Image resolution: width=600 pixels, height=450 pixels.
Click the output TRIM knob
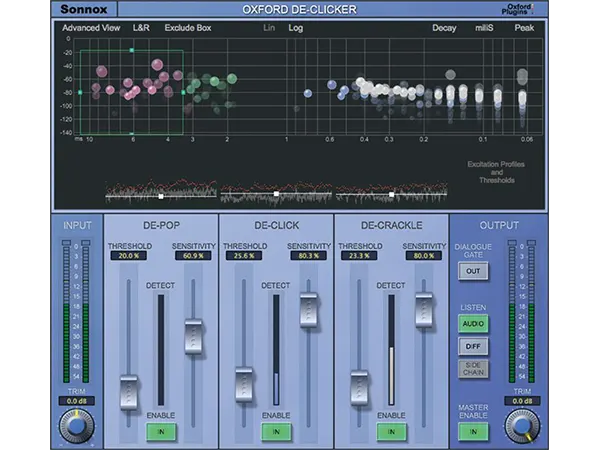(522, 426)
